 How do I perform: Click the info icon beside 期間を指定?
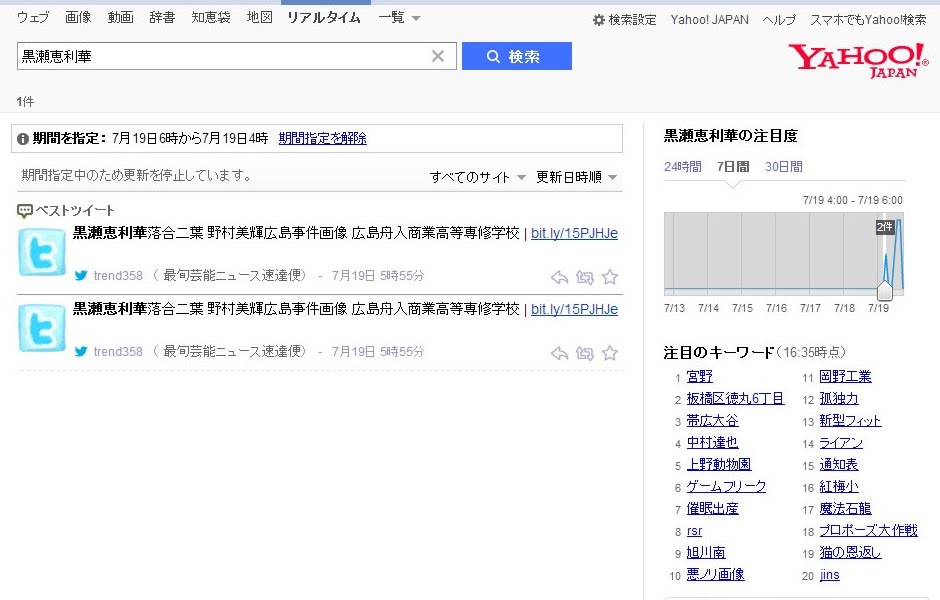(x=23, y=139)
